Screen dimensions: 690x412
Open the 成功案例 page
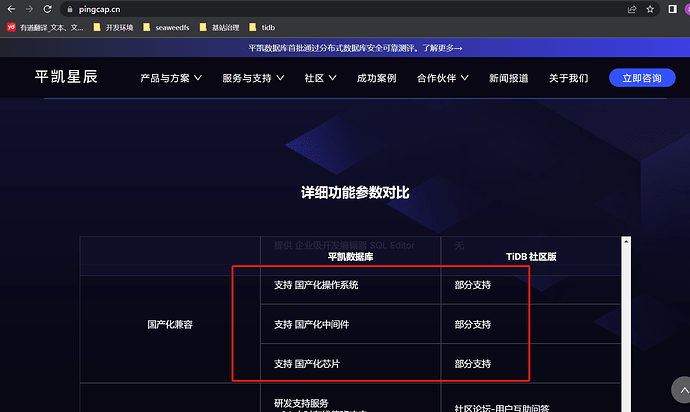pyautogui.click(x=377, y=78)
